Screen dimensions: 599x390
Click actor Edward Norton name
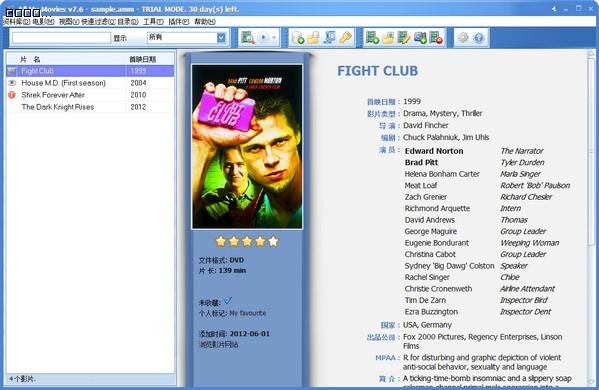point(434,151)
